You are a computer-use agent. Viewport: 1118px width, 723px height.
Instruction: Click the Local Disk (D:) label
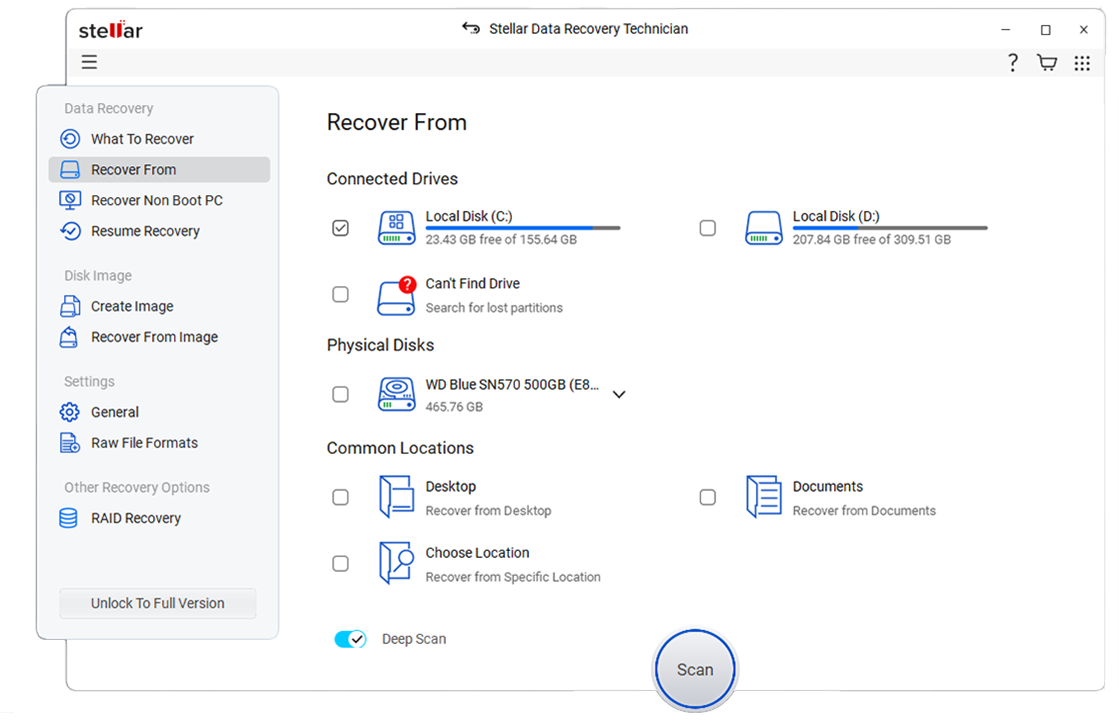tap(836, 216)
